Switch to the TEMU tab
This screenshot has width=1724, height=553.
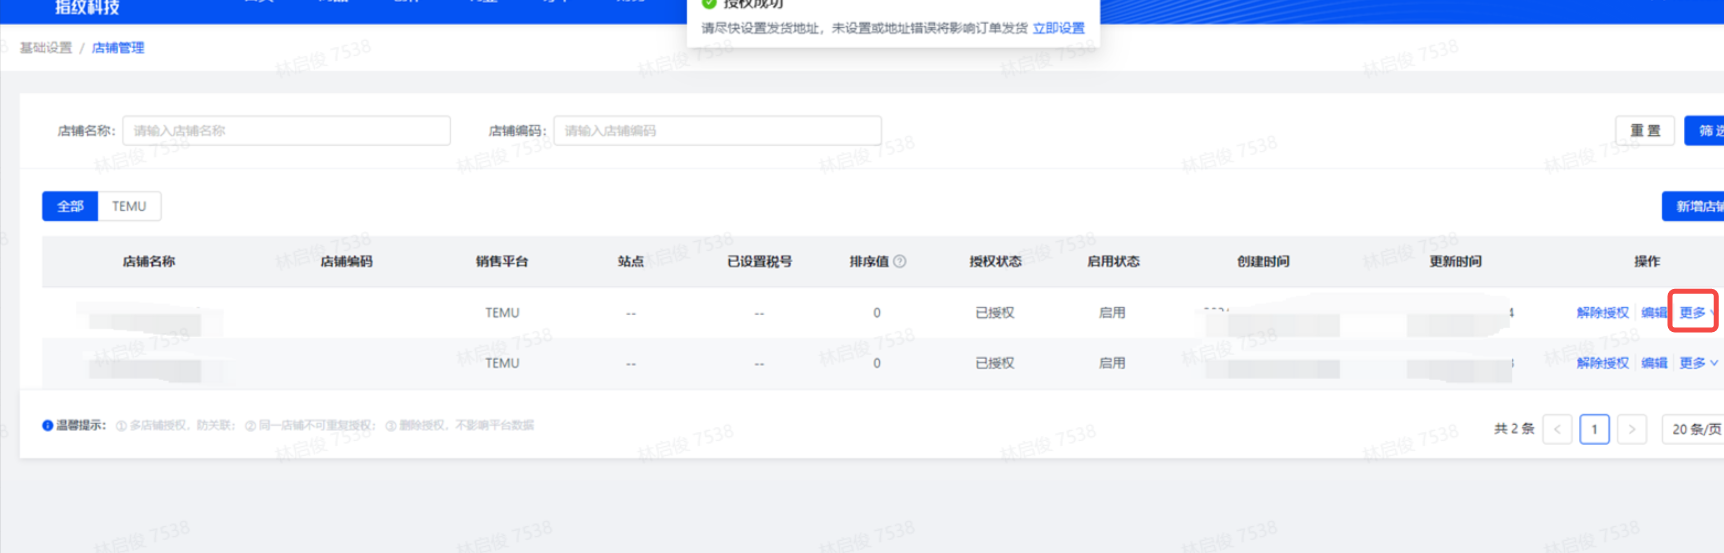[129, 206]
